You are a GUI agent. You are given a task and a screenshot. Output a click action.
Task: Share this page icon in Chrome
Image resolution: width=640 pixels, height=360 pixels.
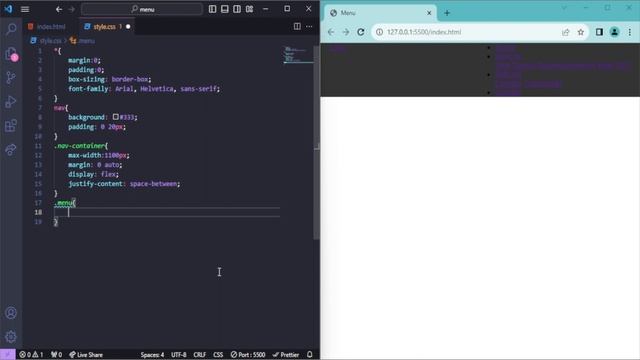(566, 32)
